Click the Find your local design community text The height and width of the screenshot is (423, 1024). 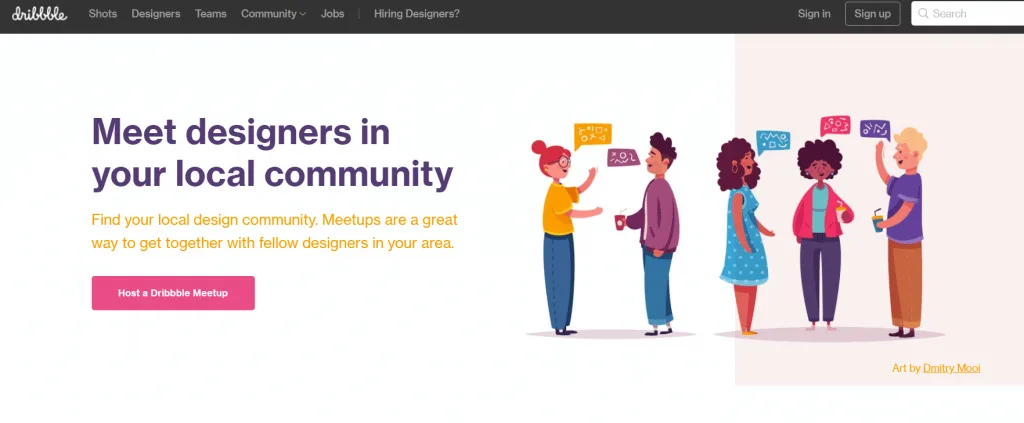[274, 232]
